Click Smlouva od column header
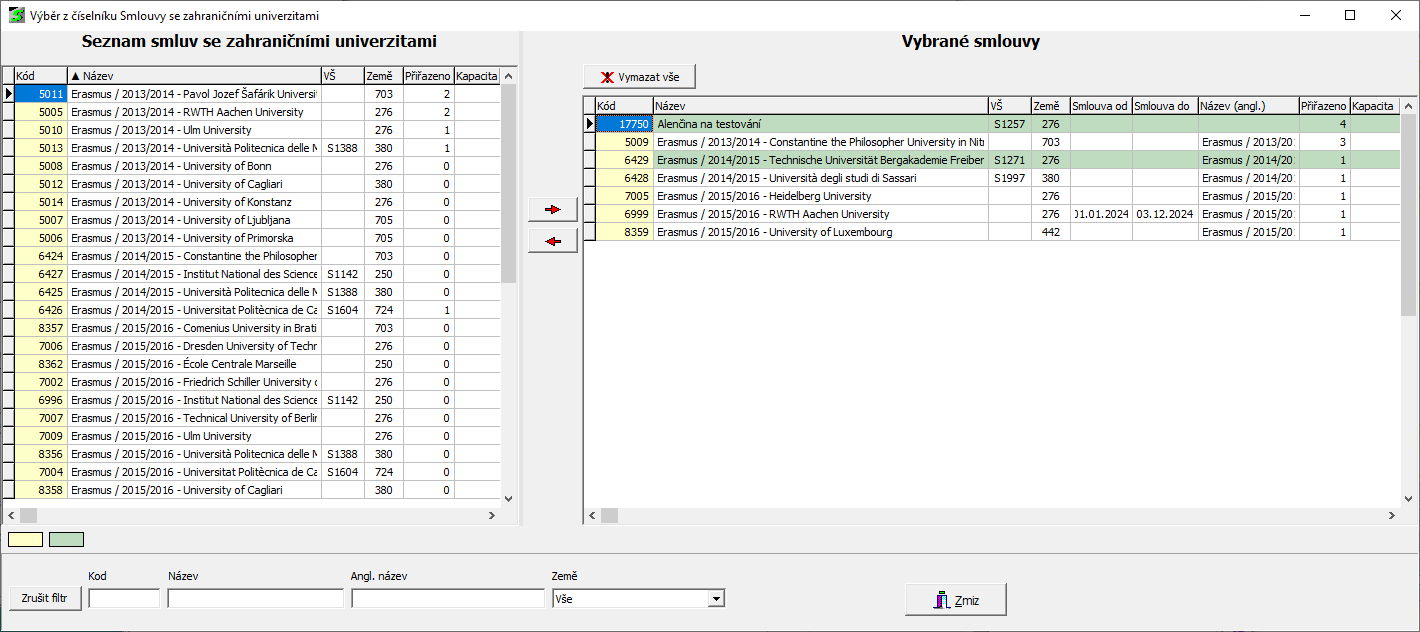The width and height of the screenshot is (1420, 632). 1100,106
